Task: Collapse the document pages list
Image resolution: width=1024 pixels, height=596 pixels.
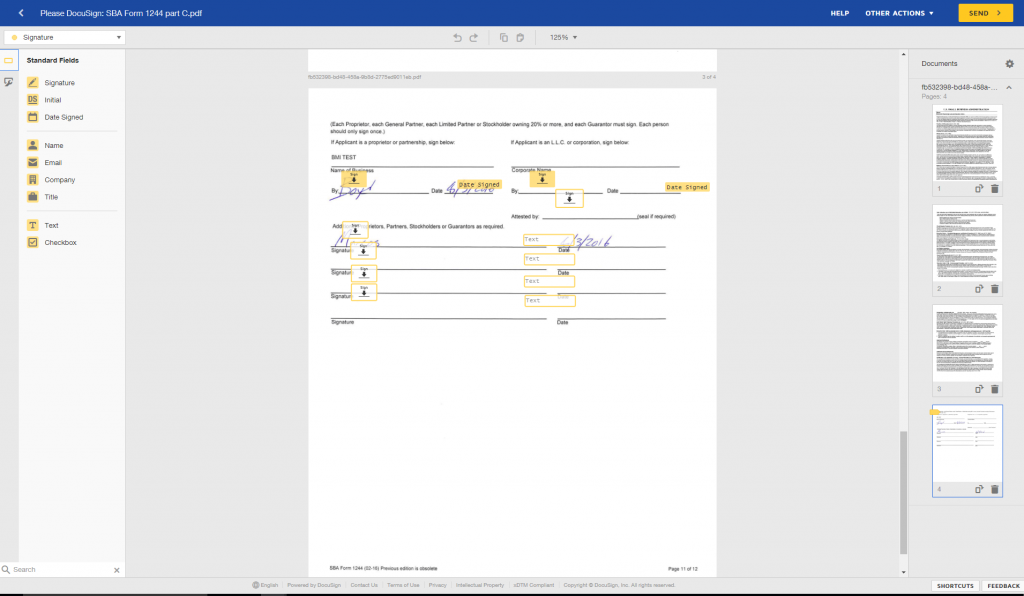Action: (x=1008, y=88)
